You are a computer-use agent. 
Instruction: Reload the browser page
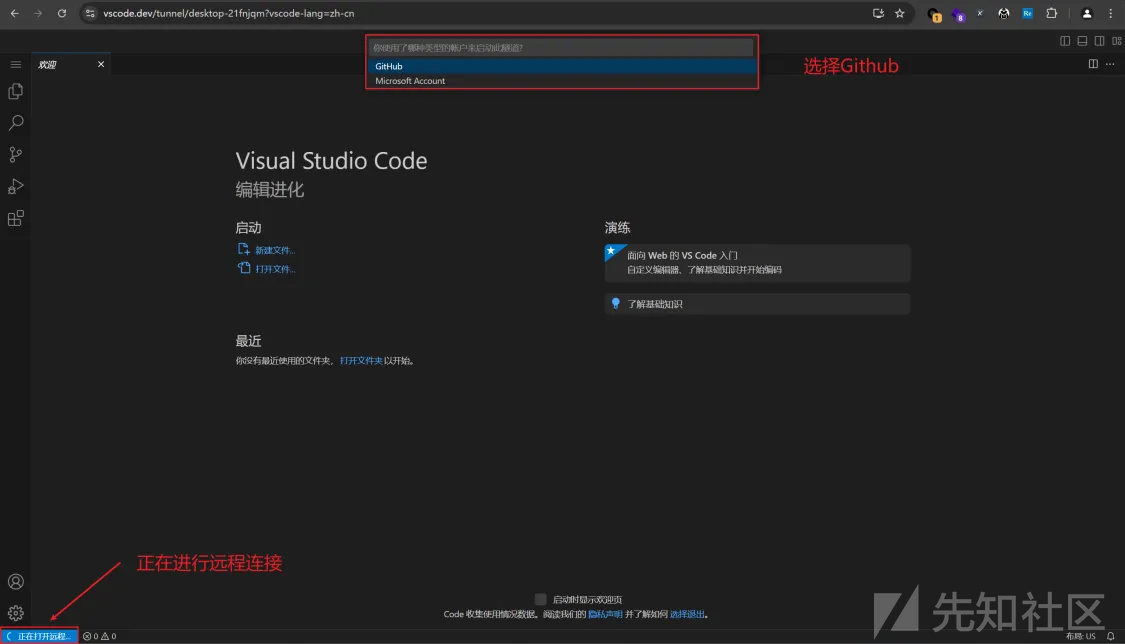click(62, 13)
